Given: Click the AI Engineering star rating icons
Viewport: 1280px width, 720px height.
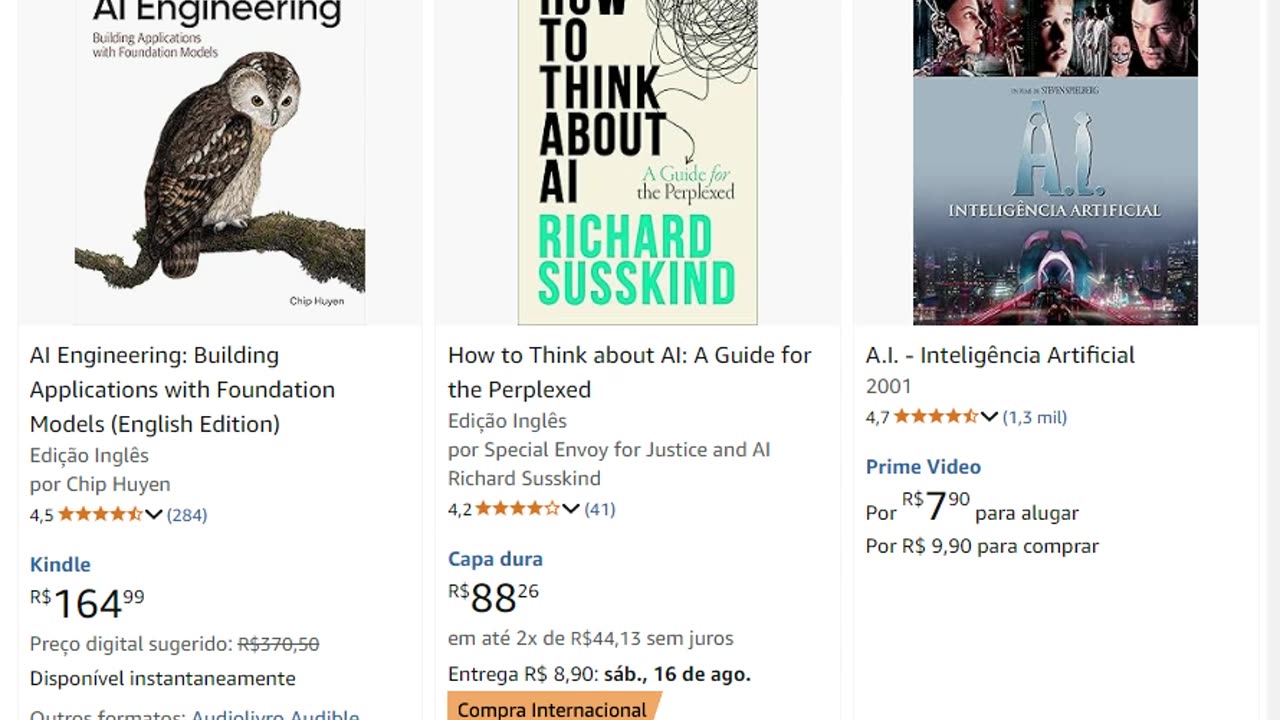Looking at the screenshot, I should point(100,515).
